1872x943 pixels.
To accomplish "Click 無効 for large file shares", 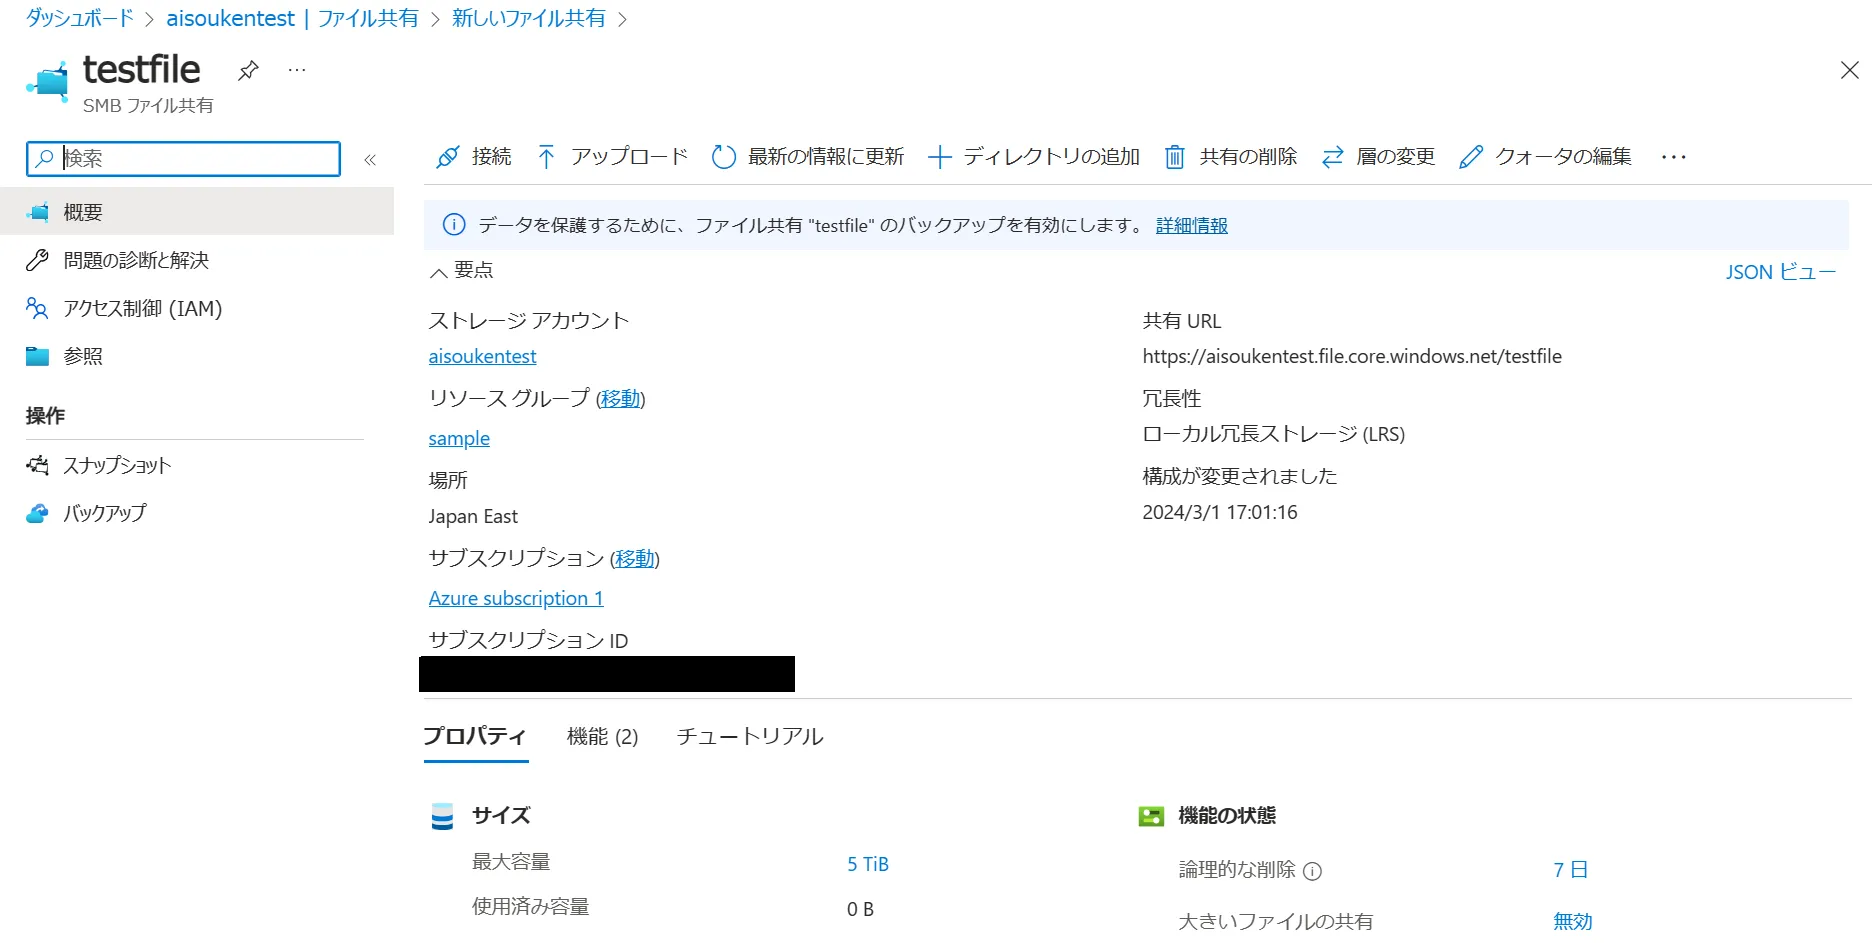I will coord(1572,921).
